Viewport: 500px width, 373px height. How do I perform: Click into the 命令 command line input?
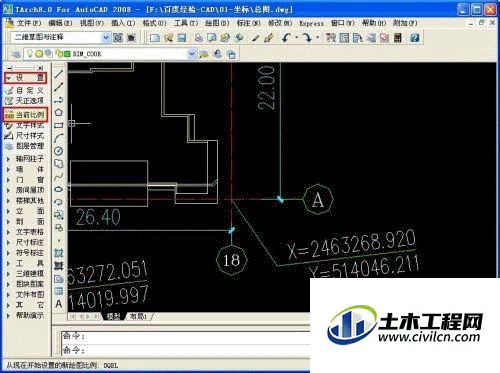186,350
